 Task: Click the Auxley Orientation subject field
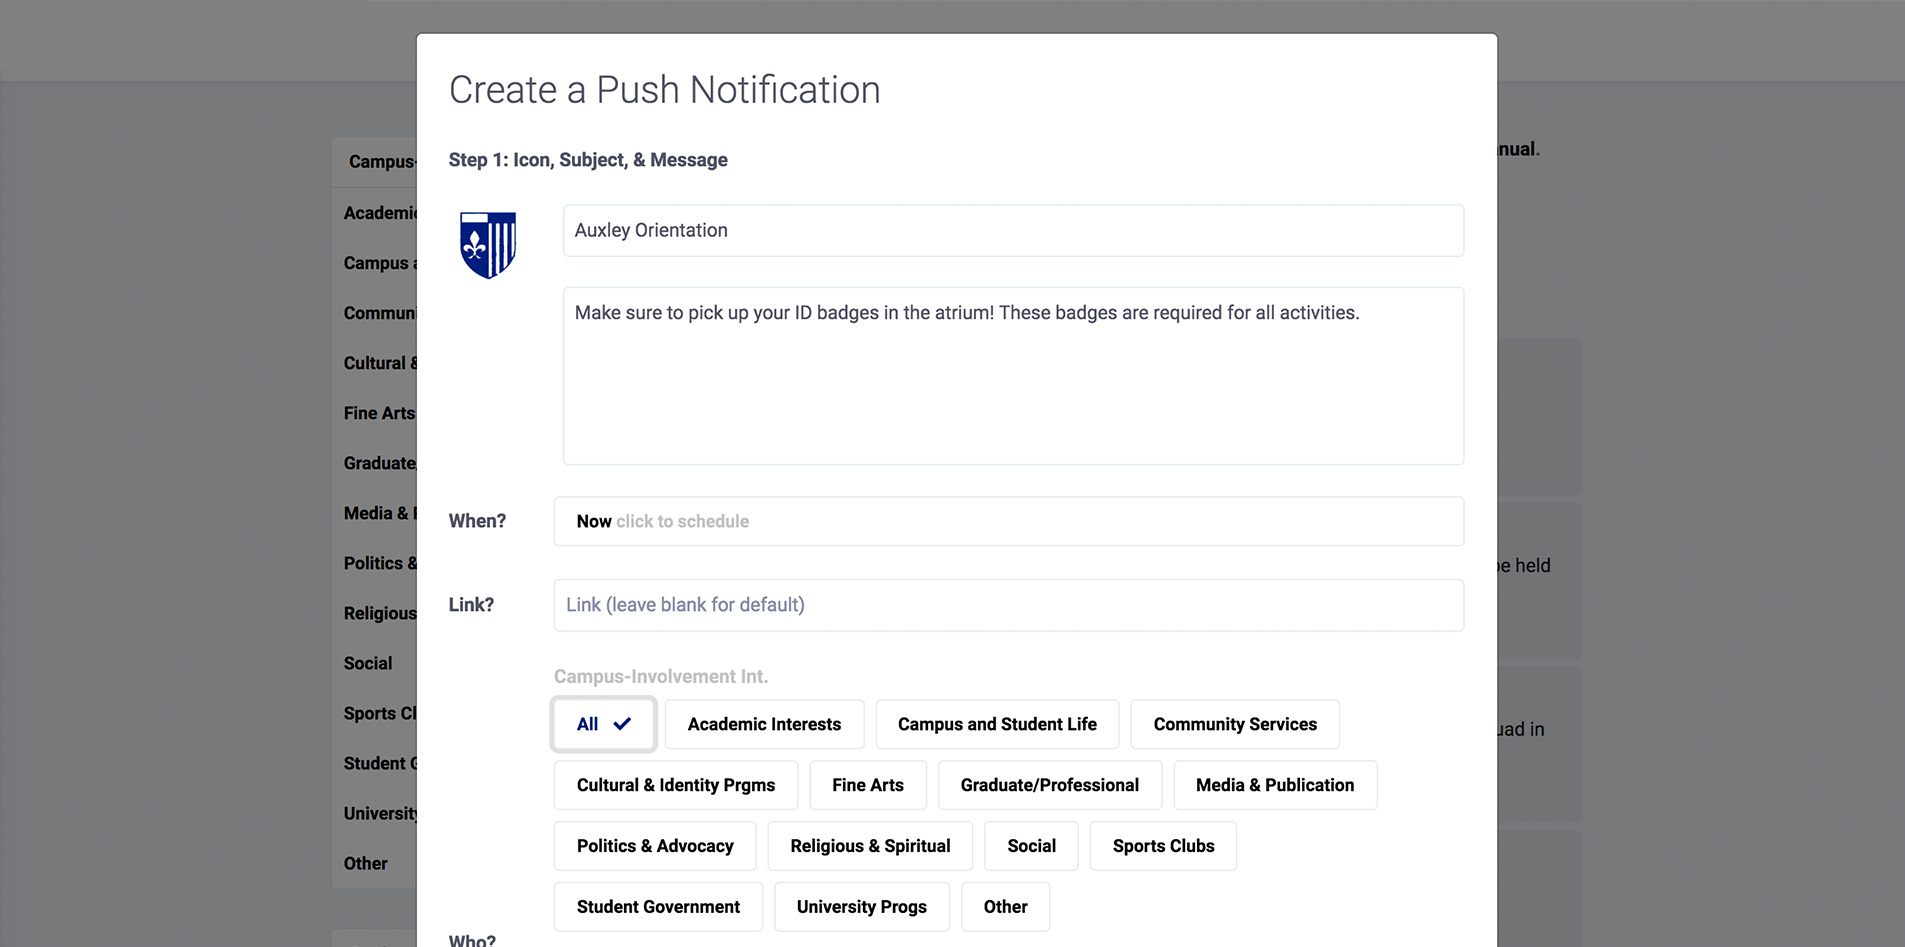pyautogui.click(x=1013, y=231)
